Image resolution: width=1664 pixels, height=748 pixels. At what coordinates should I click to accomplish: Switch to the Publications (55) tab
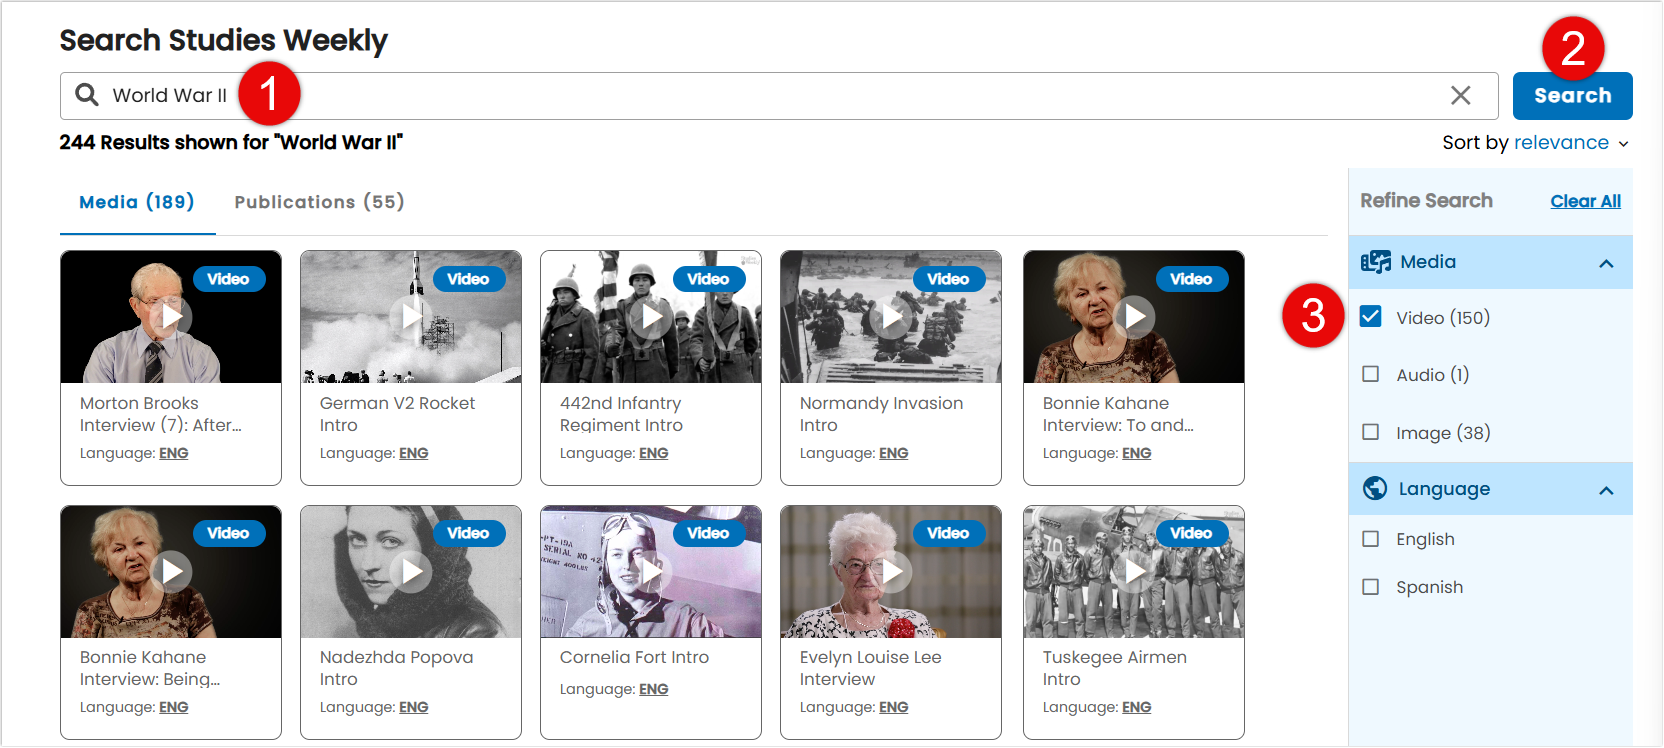pyautogui.click(x=319, y=202)
